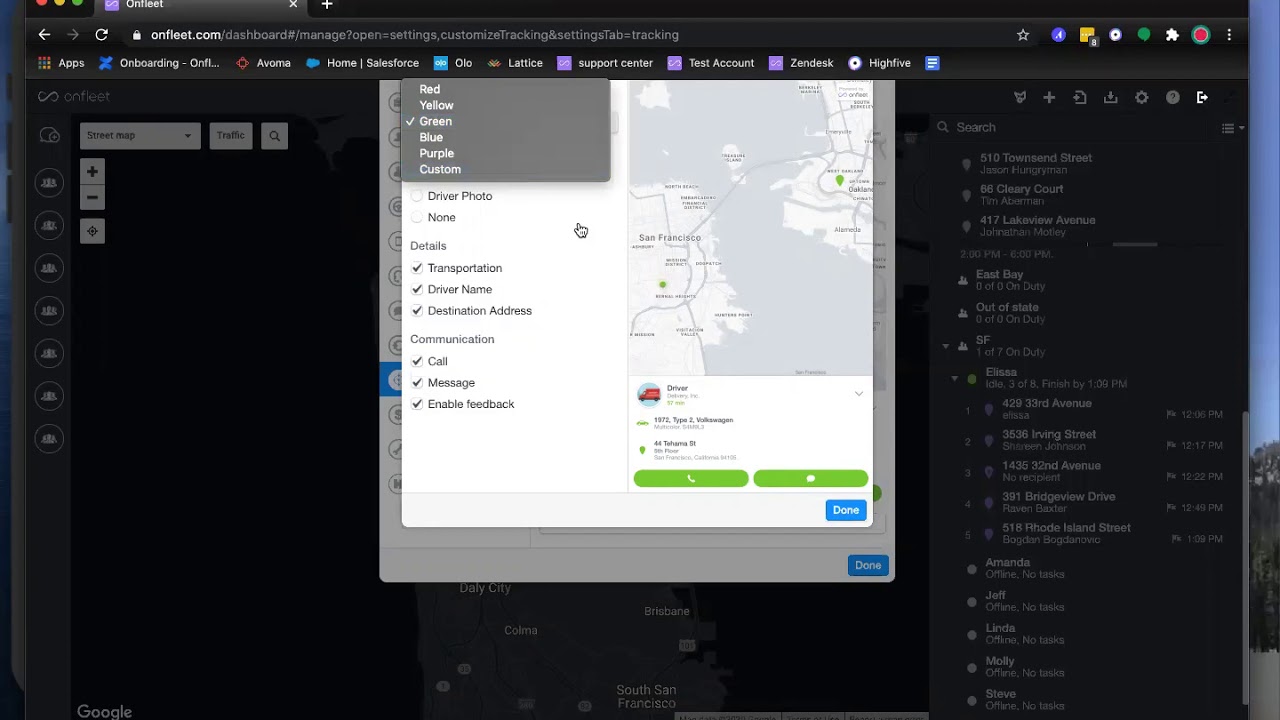
Task: Click the Onfleet logo in the dashboard header
Action: 74,97
